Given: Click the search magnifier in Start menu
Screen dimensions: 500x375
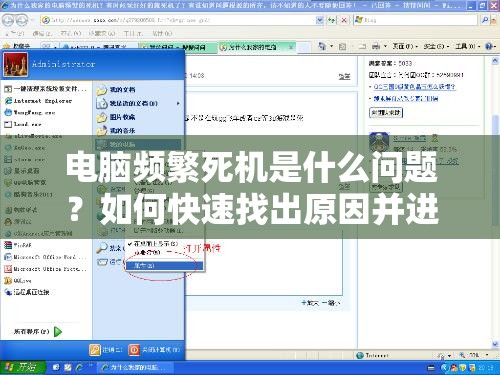Looking at the screenshot, I should pos(101,248).
